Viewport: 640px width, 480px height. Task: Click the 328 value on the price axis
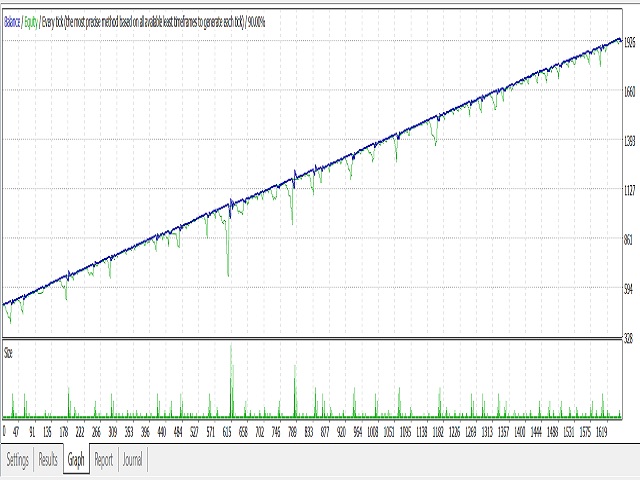628,338
